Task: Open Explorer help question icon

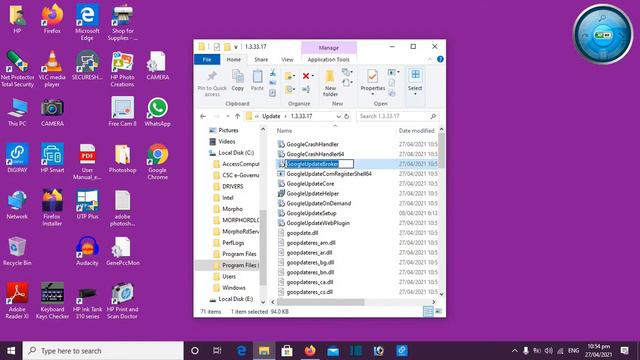Action: click(x=440, y=59)
